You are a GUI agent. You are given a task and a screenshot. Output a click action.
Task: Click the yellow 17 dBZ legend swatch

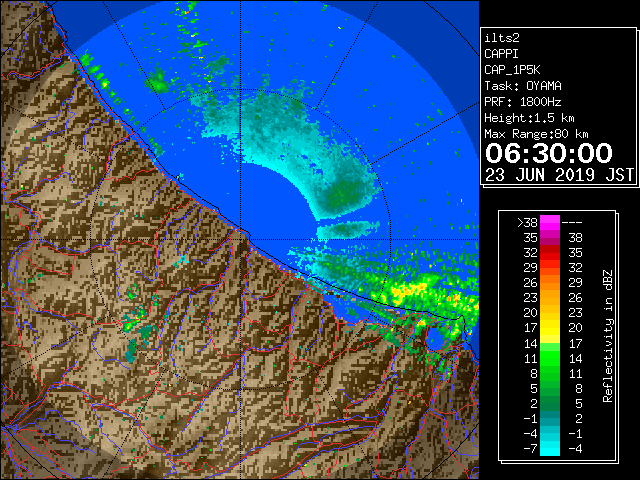550,328
